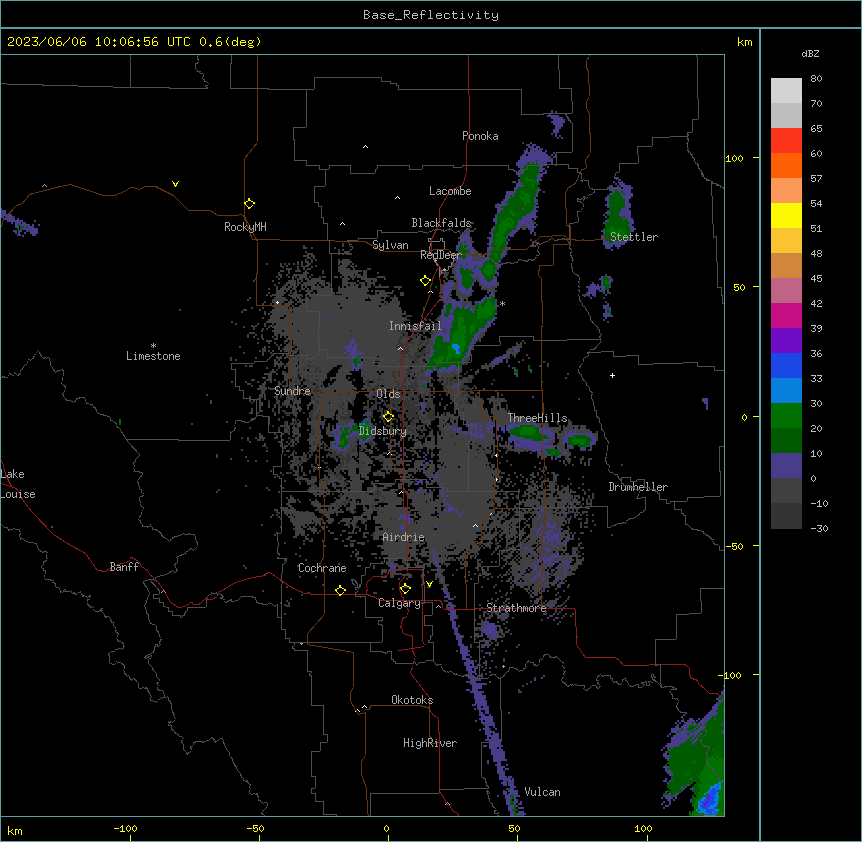Select the light gray 80-70 dBZ legend swatch

[786, 91]
